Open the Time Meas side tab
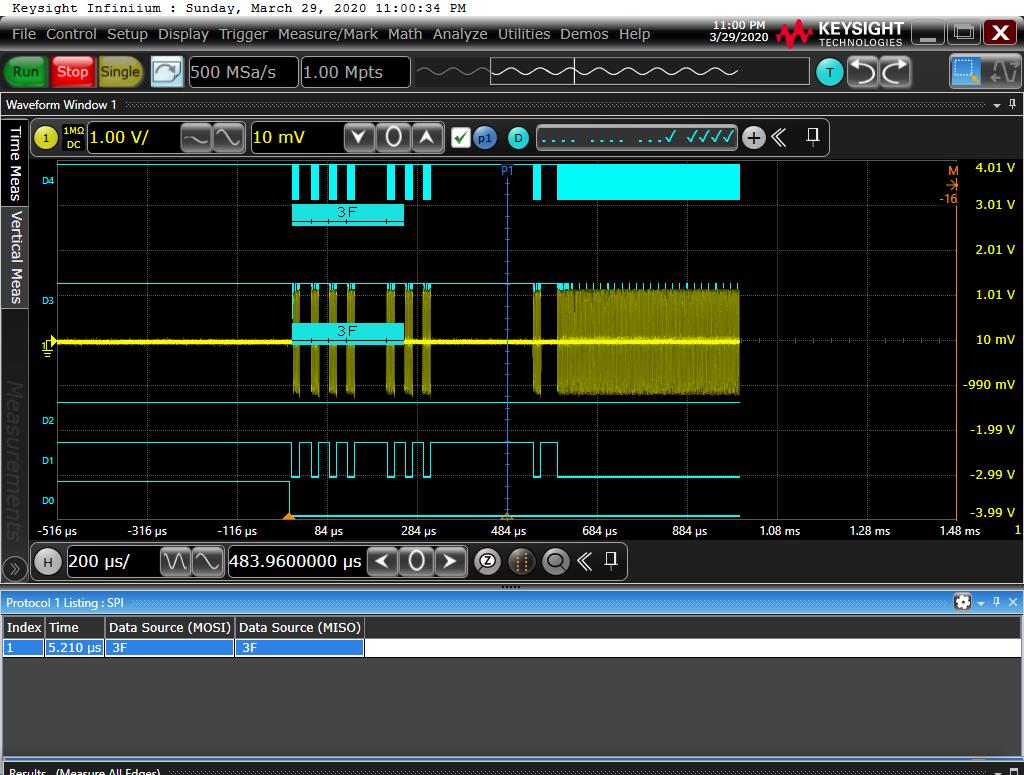The height and width of the screenshot is (775, 1024). 15,163
